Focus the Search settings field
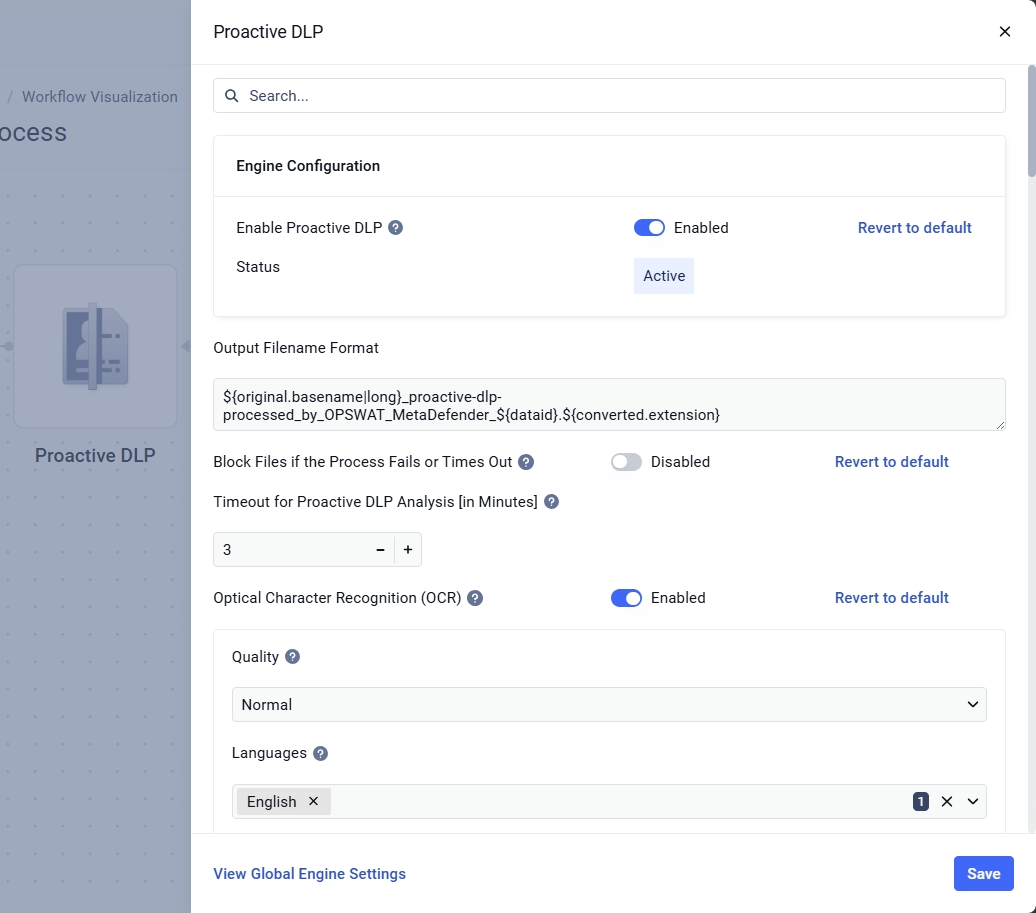1036x913 pixels. point(609,96)
